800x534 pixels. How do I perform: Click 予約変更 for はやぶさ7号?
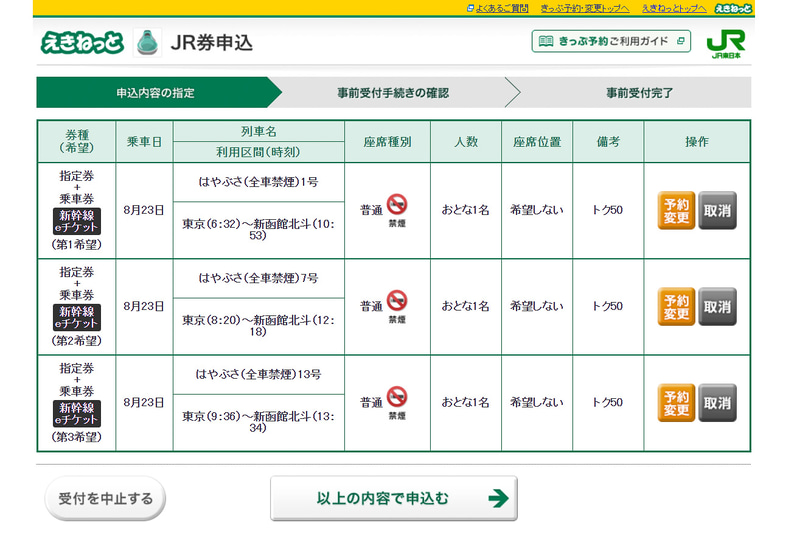[676, 307]
